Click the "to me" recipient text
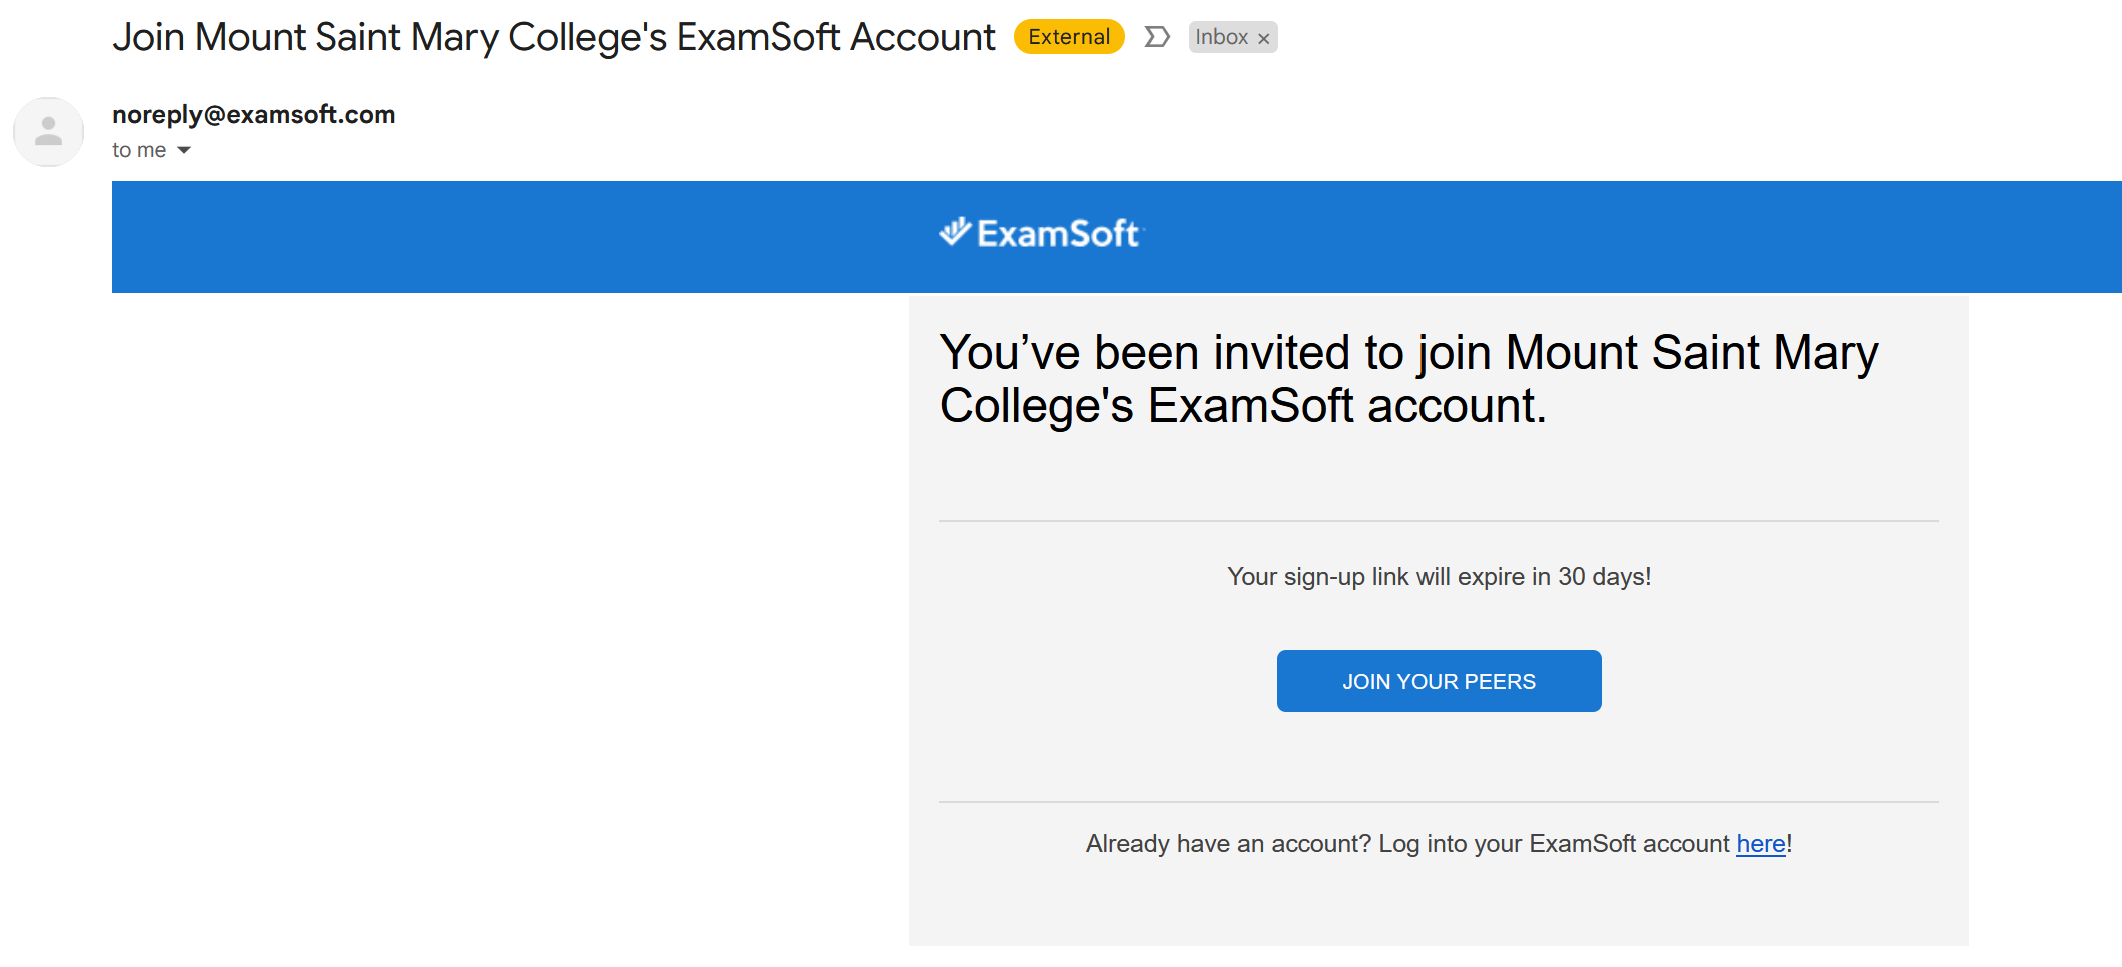The width and height of the screenshot is (2122, 967). pos(139,150)
